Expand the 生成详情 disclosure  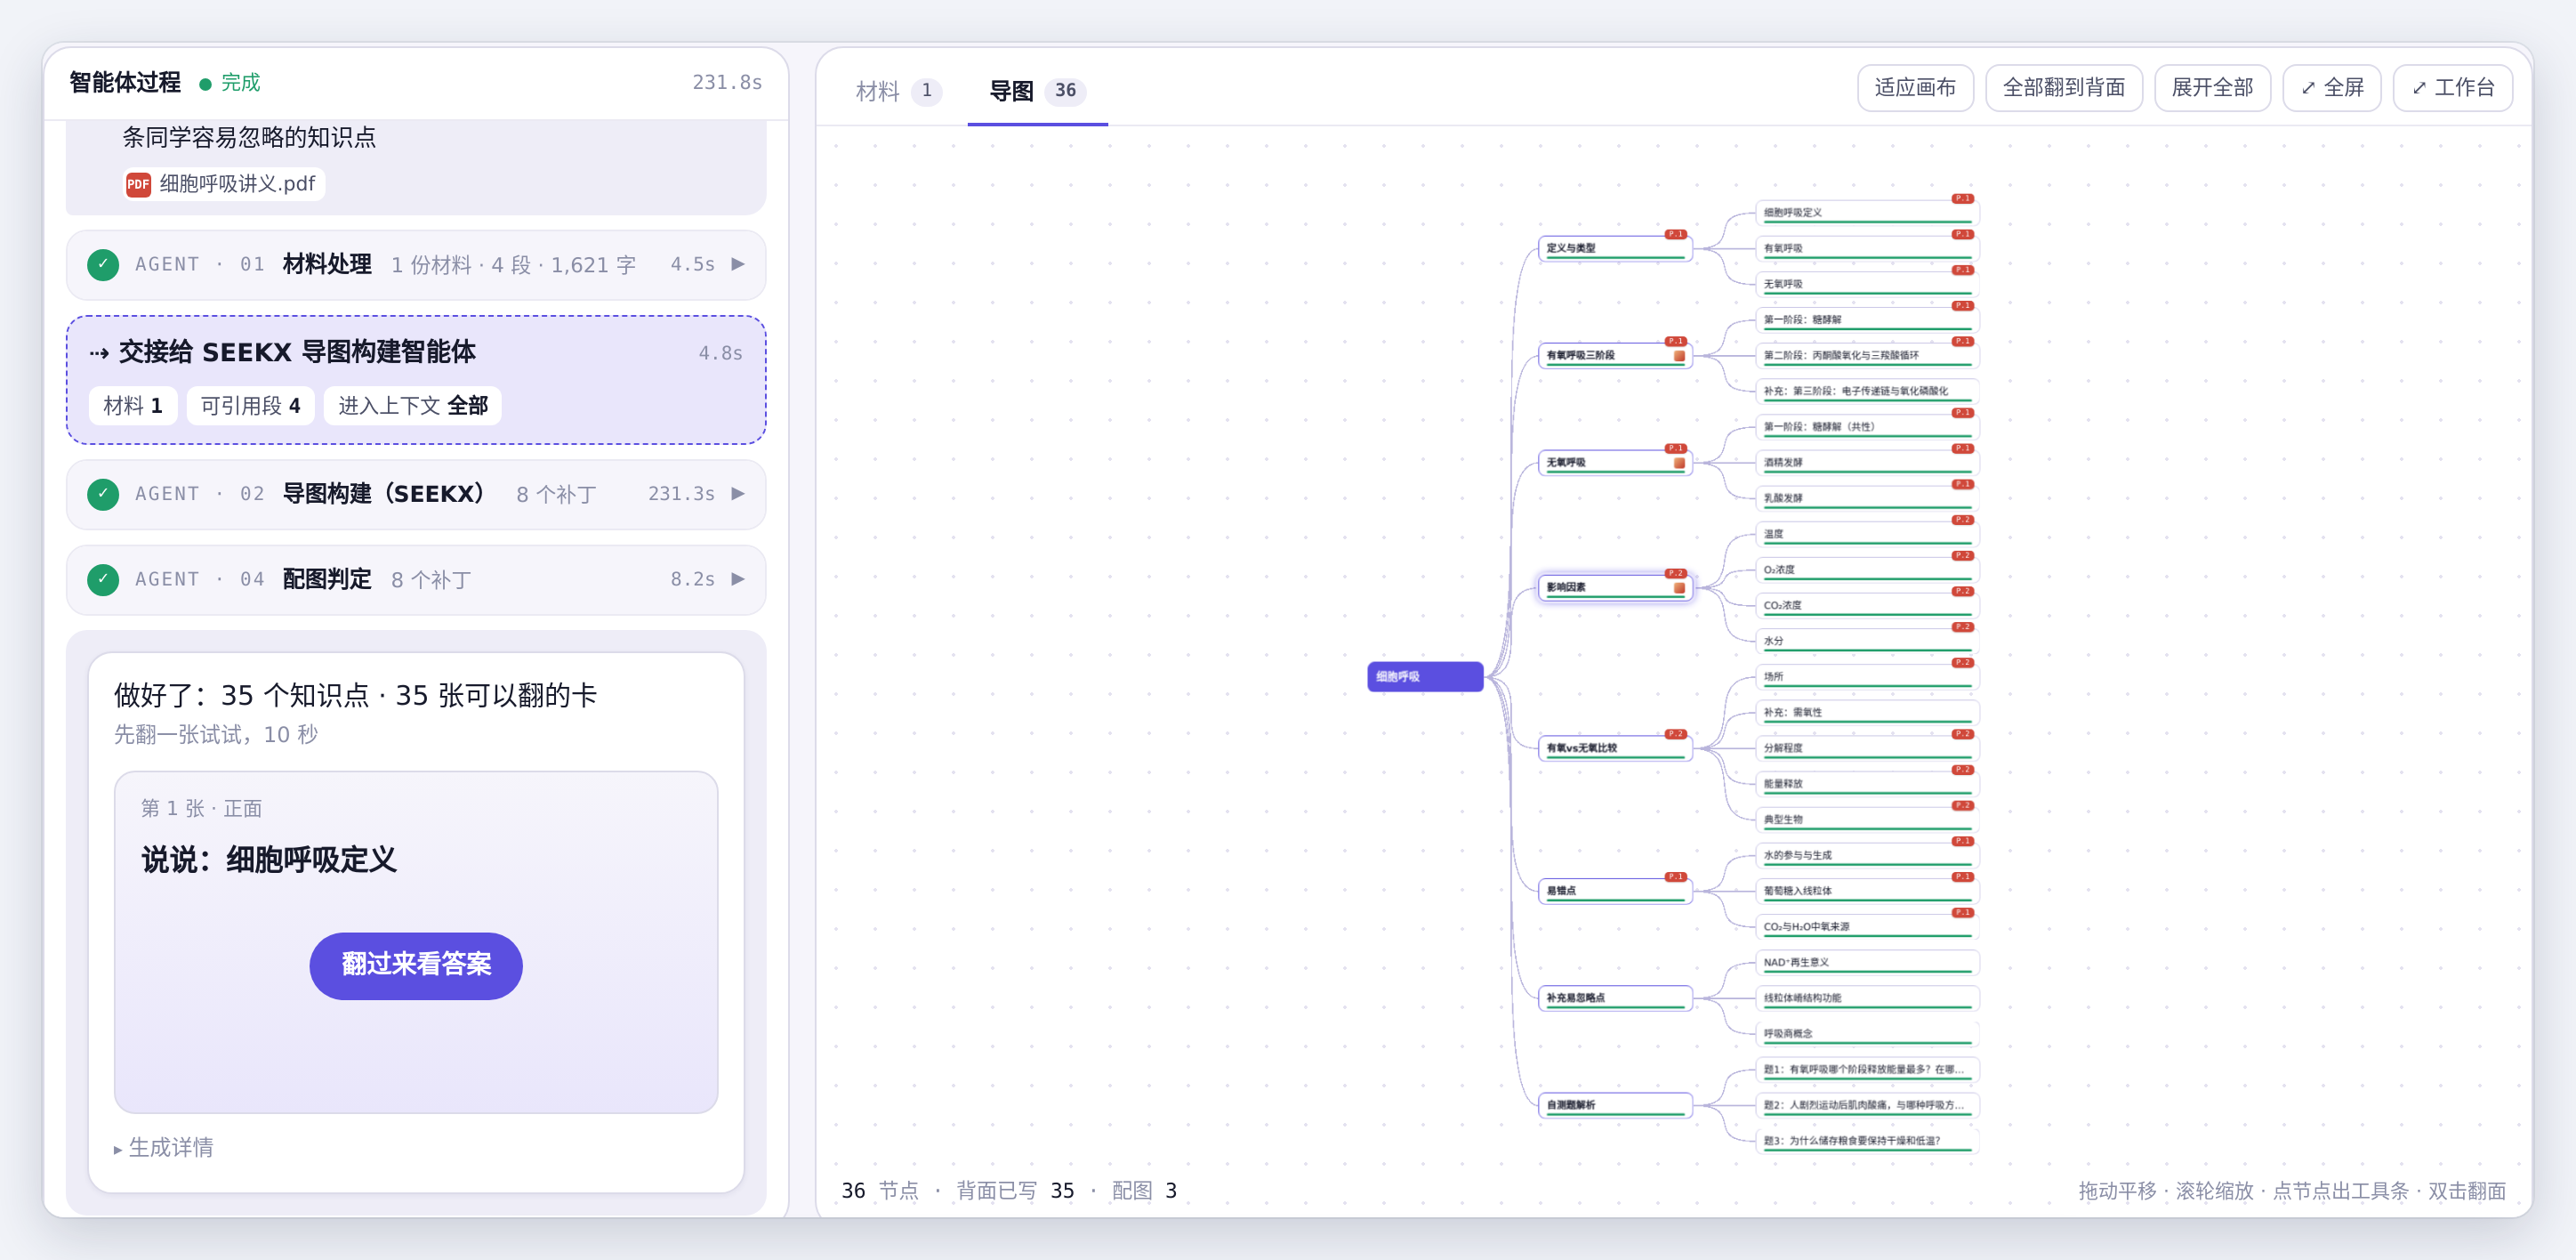coord(164,1148)
